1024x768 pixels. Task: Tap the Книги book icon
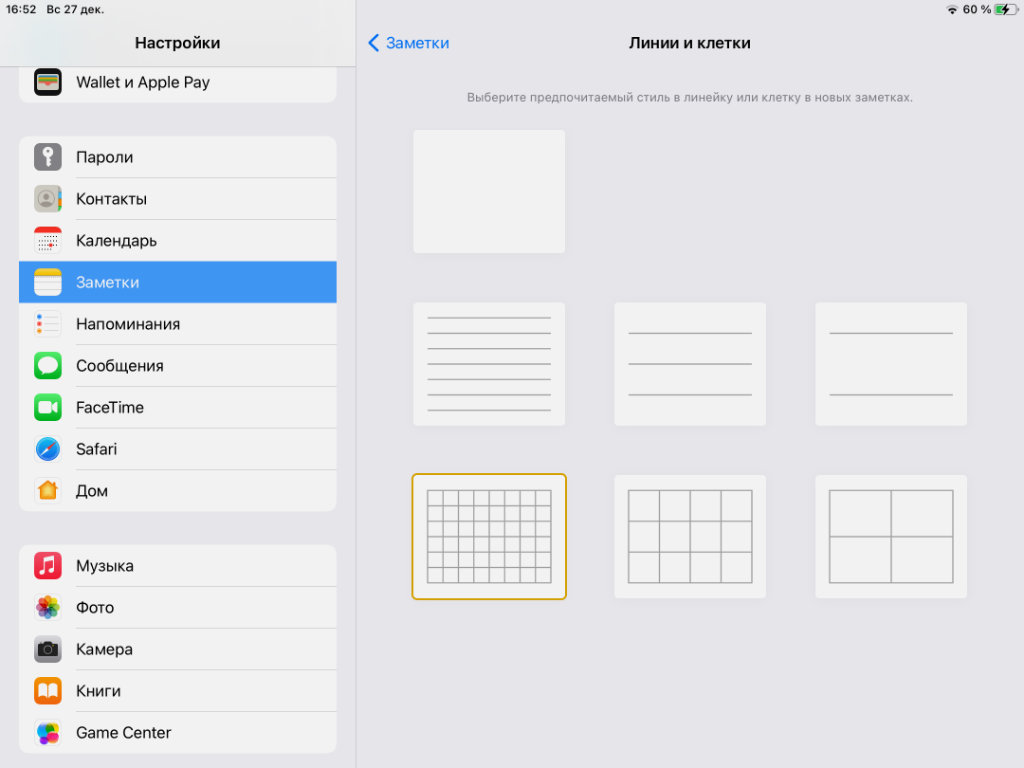point(48,691)
